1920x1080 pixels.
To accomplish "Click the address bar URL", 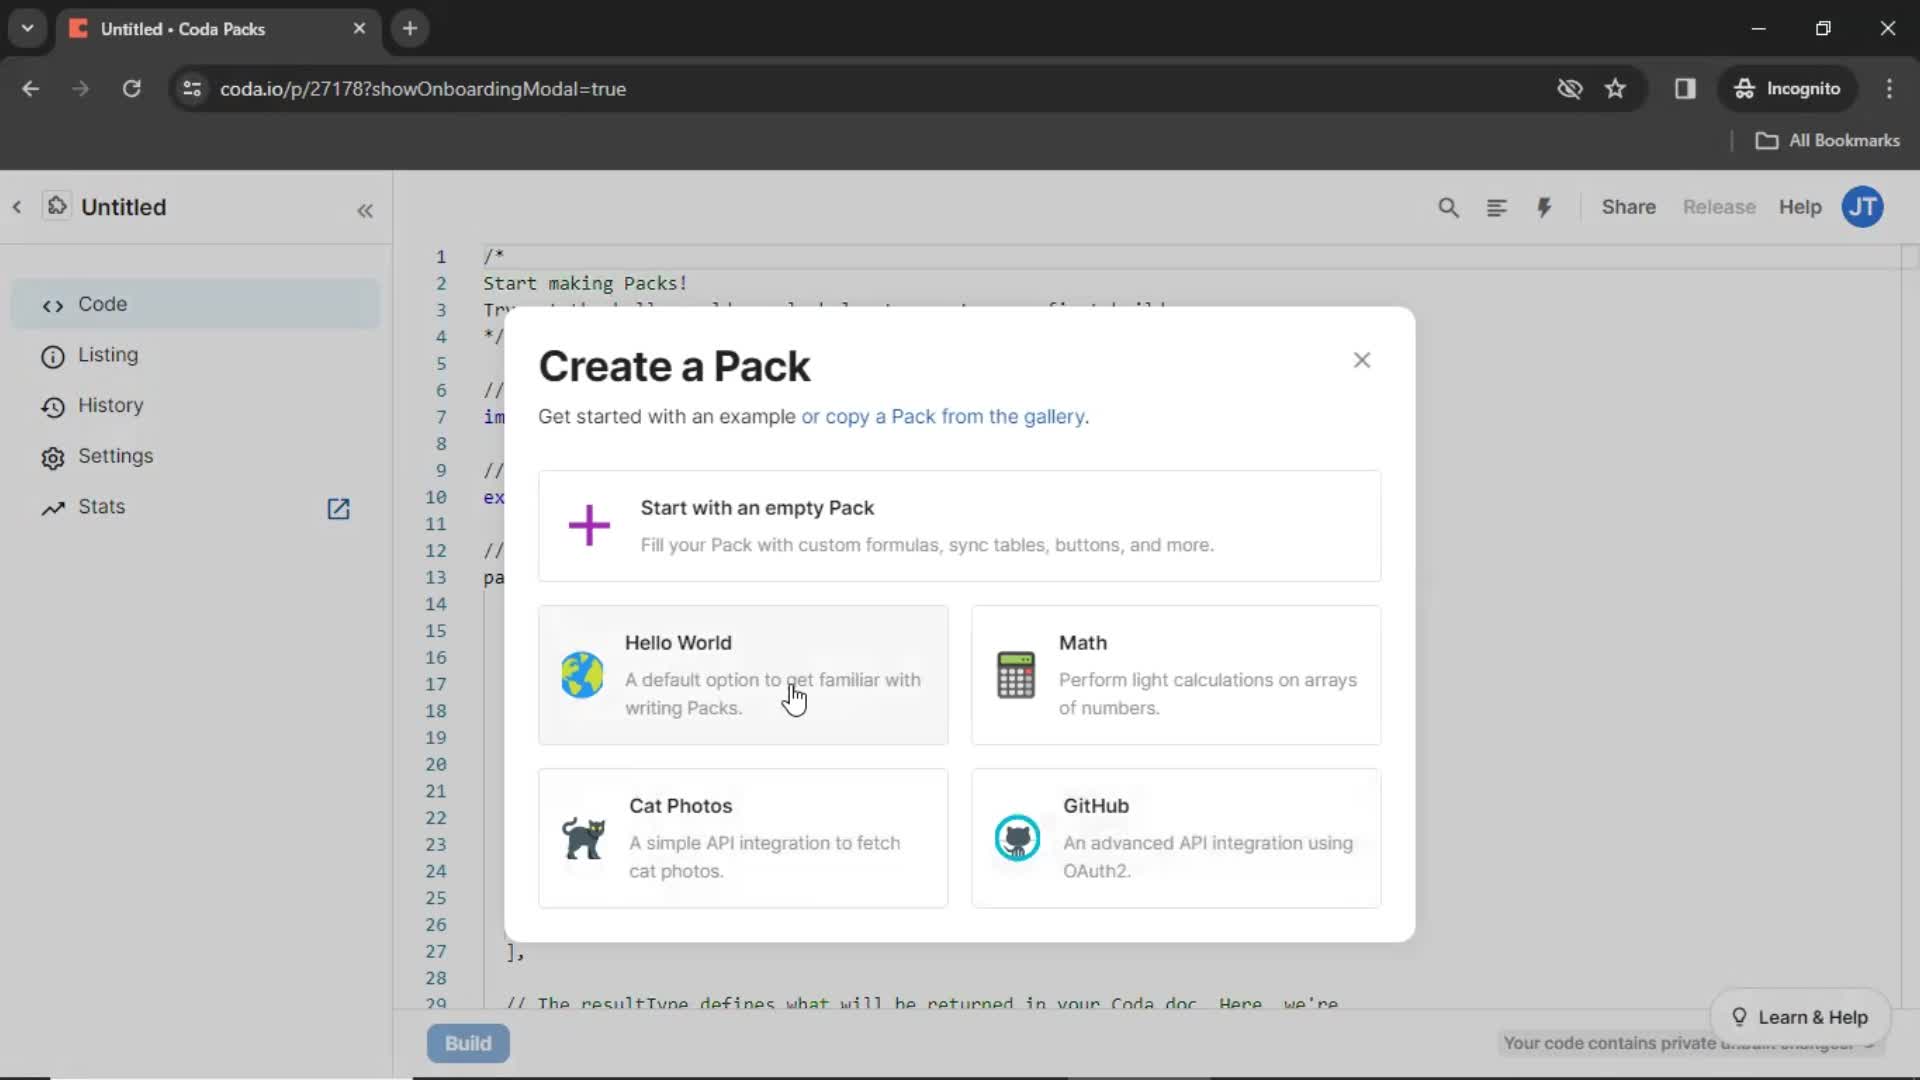I will point(423,89).
